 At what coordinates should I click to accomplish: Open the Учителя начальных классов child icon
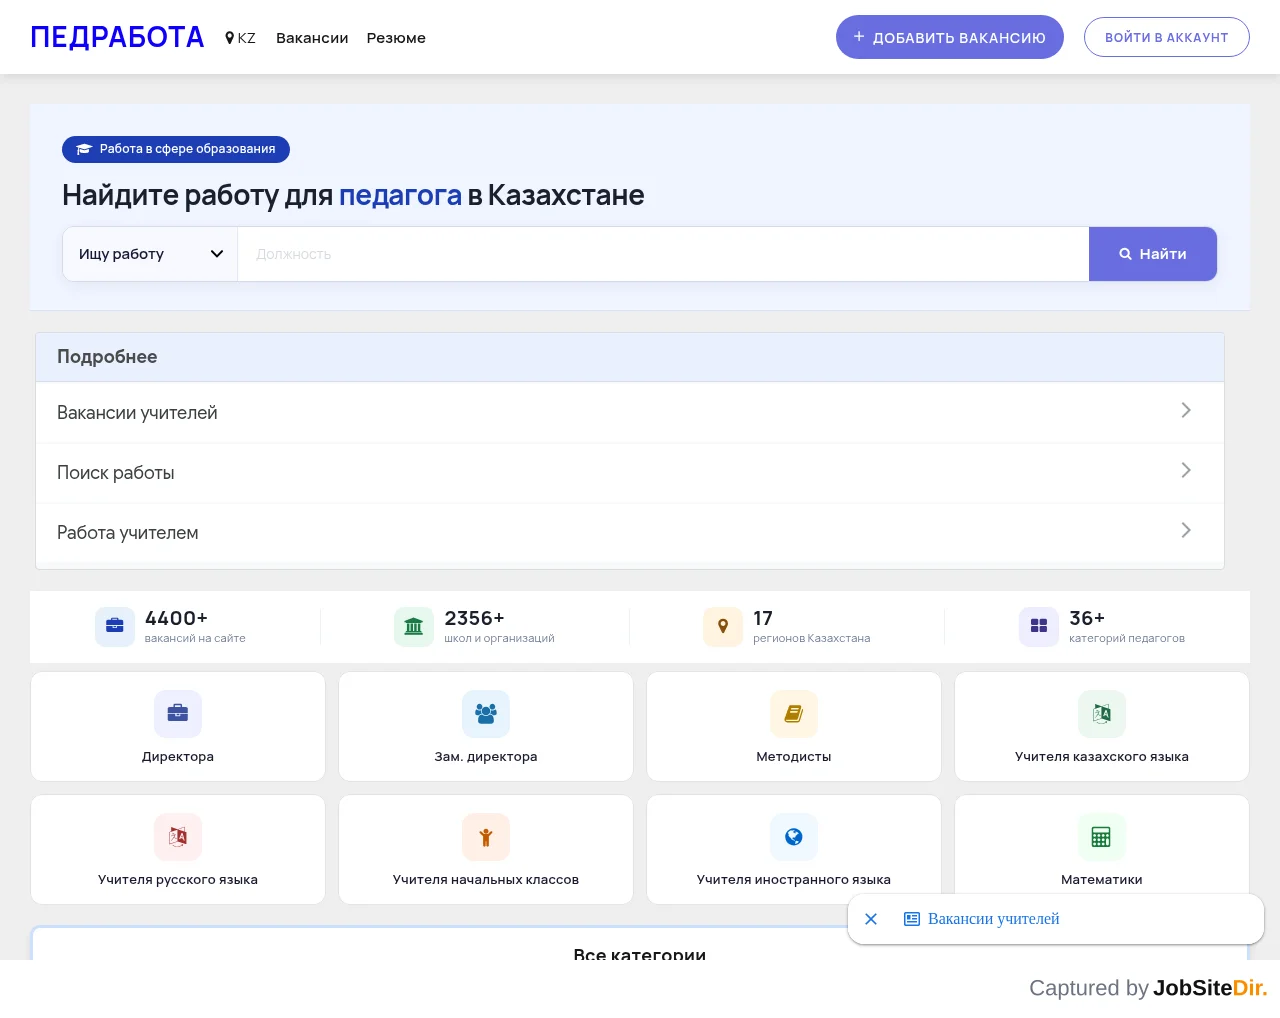coord(486,837)
